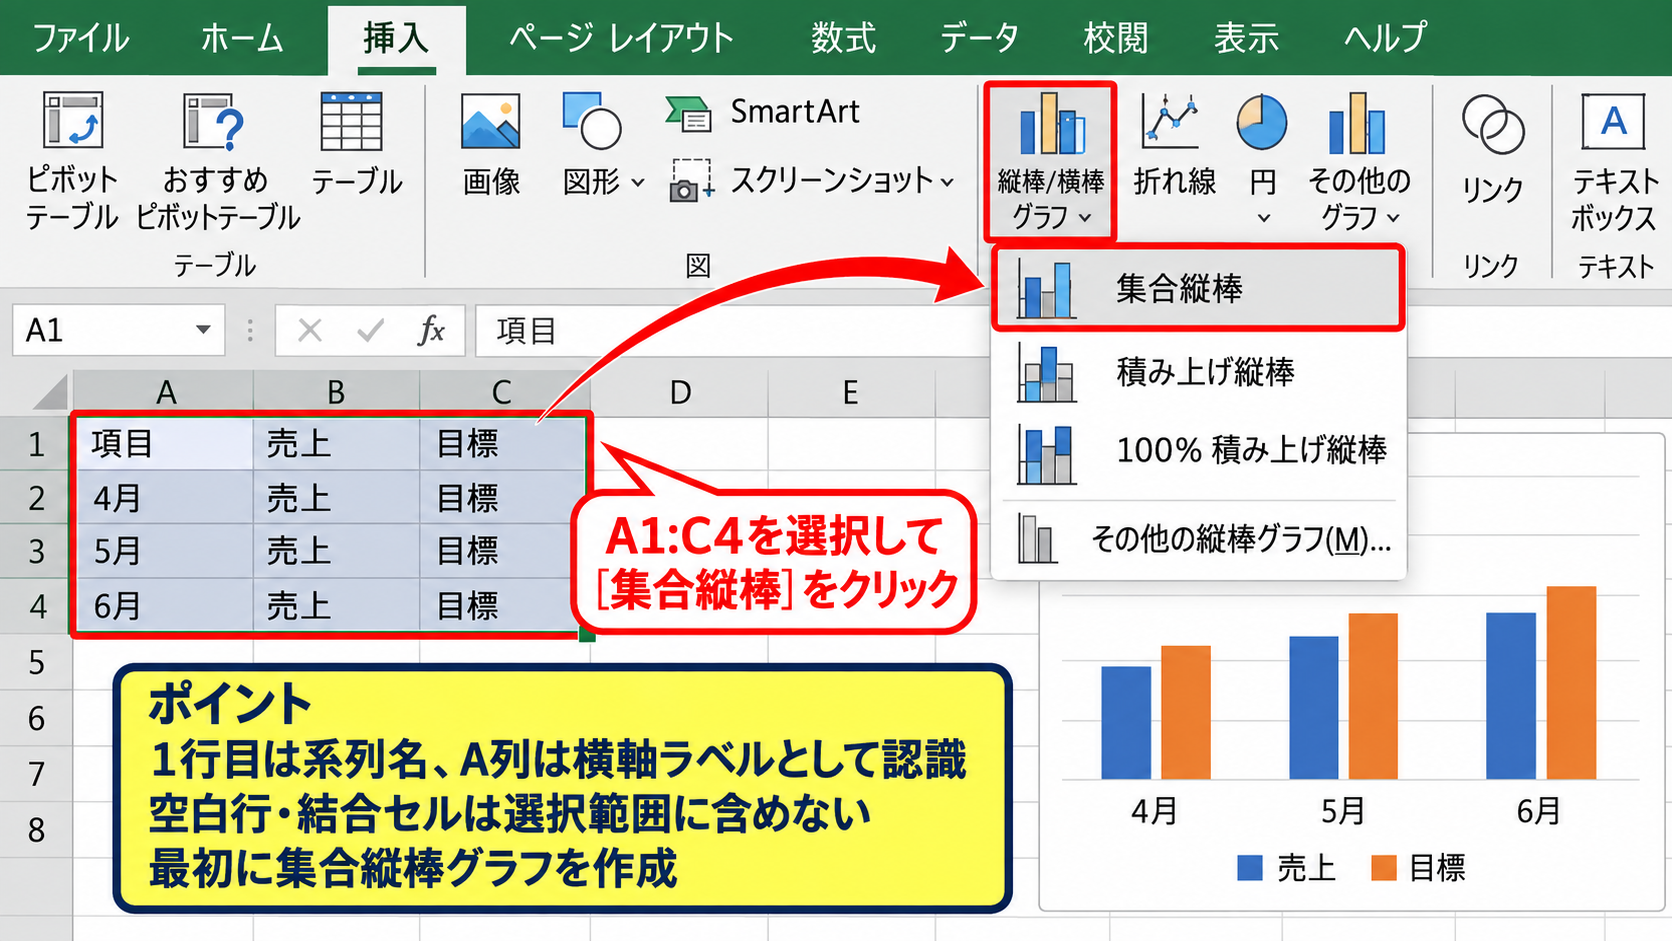Select row 5 header
This screenshot has height=941, width=1672.
tap(36, 662)
